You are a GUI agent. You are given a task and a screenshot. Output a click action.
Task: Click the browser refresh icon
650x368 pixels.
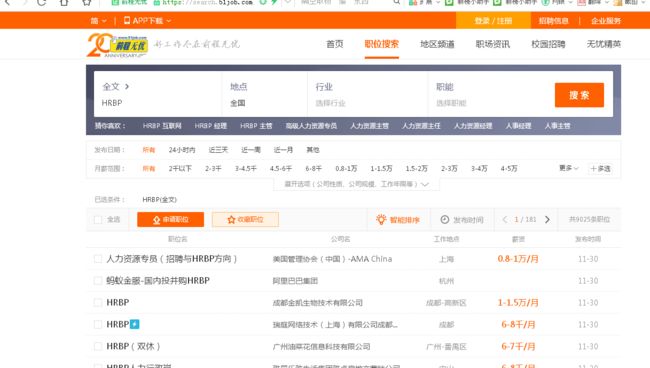pyautogui.click(x=41, y=2)
